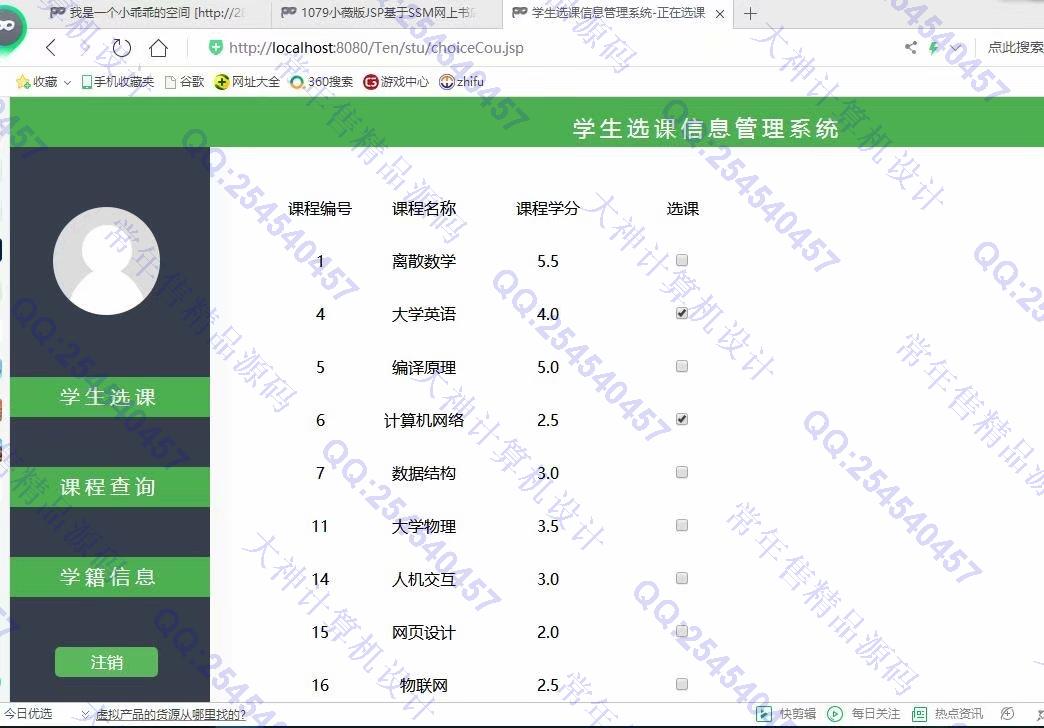
Task: Open 今日优选 in the status bar
Action: [x=28, y=714]
